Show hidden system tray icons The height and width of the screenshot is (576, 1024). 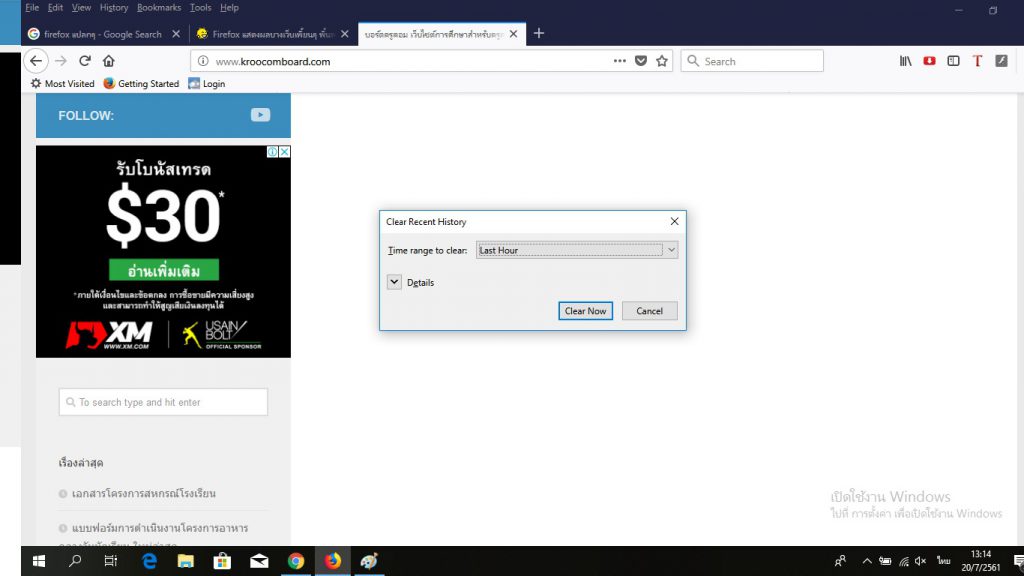pyautogui.click(x=867, y=561)
